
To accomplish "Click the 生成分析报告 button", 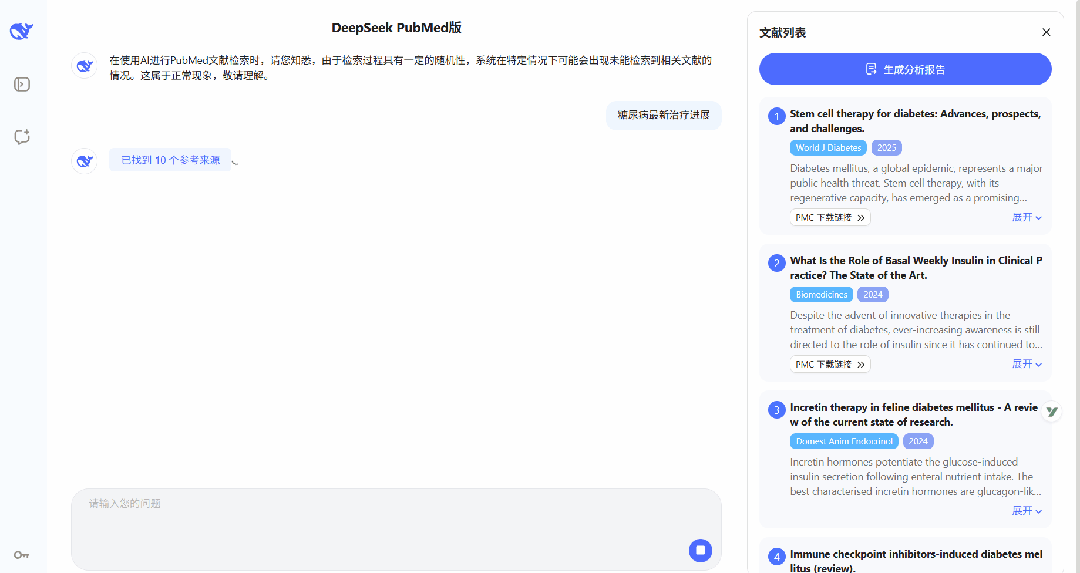I will pos(905,70).
